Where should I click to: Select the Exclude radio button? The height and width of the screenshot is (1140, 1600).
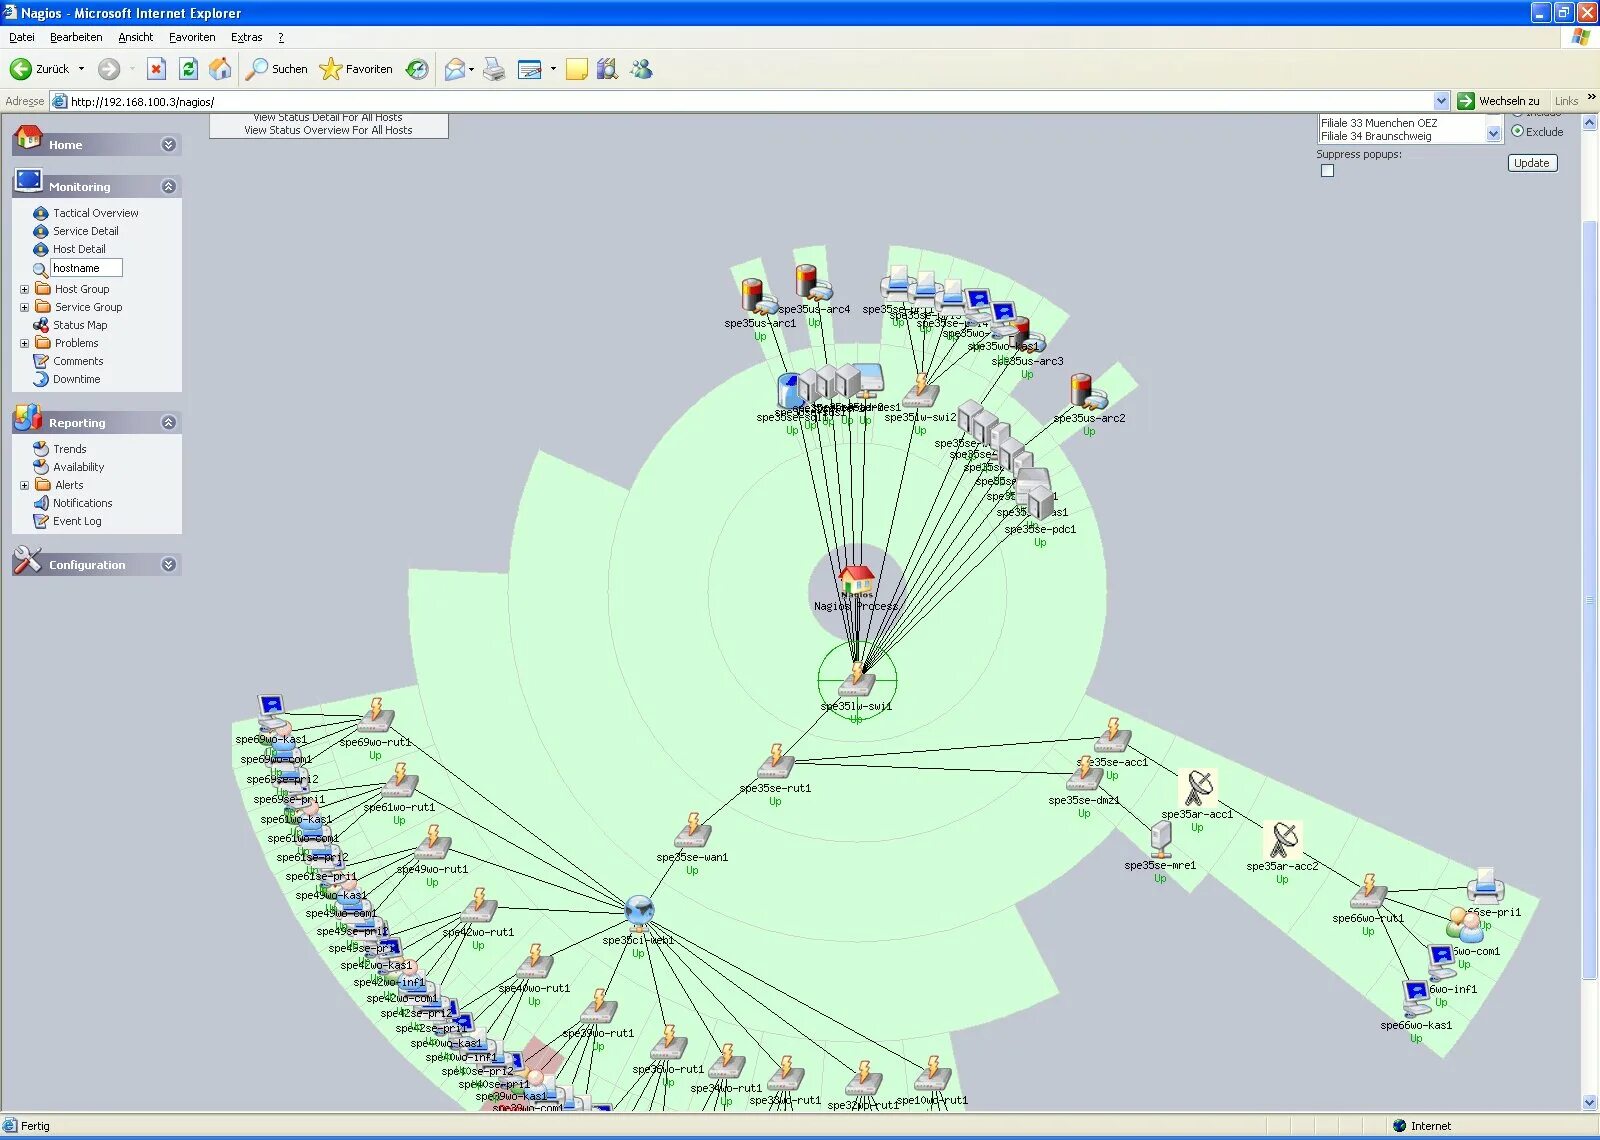point(1517,131)
